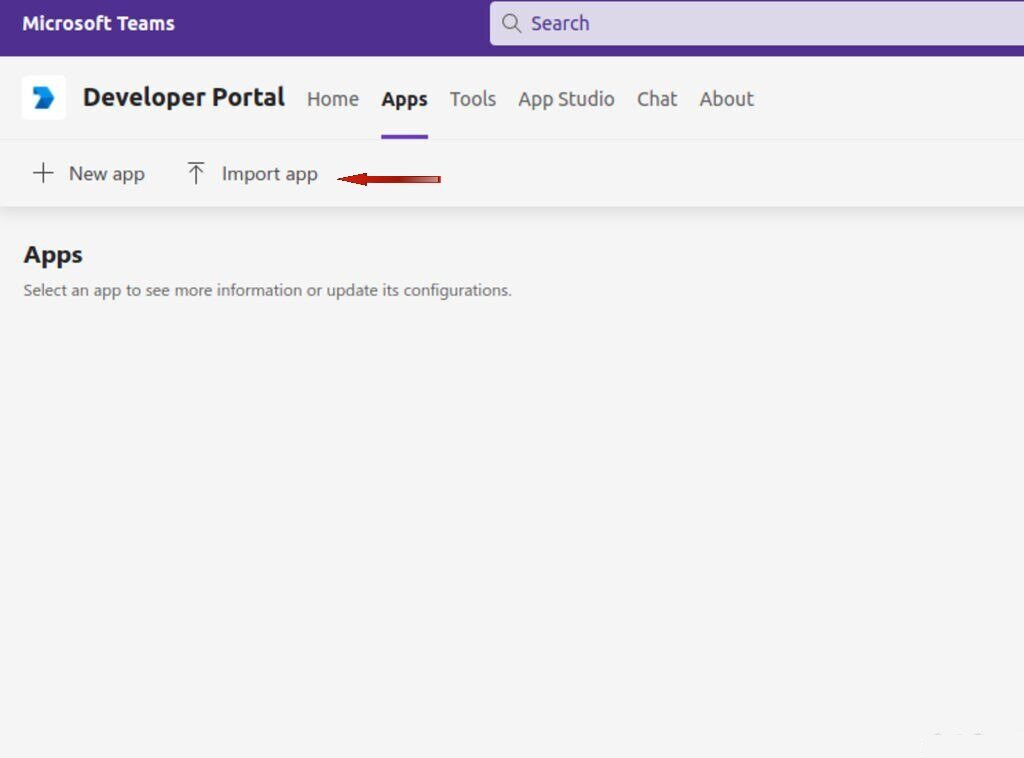The image size is (1024, 758).
Task: Open the About tab
Action: tap(726, 99)
